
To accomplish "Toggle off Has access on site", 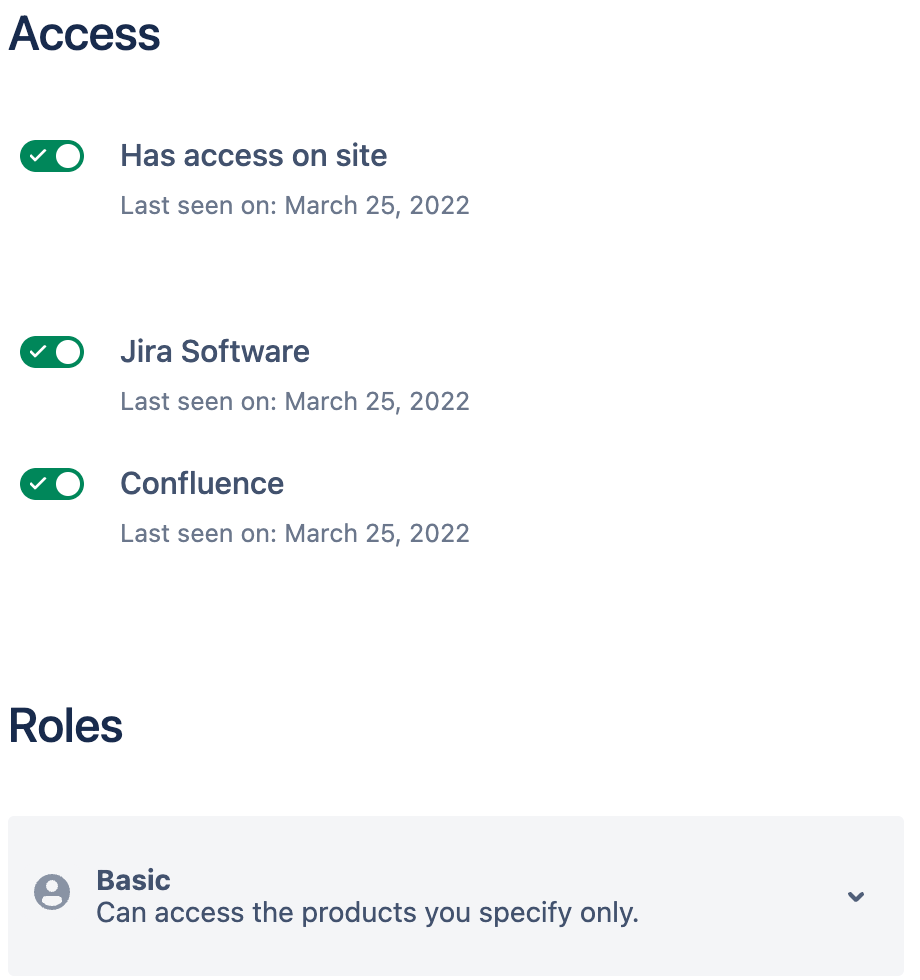I will (52, 156).
